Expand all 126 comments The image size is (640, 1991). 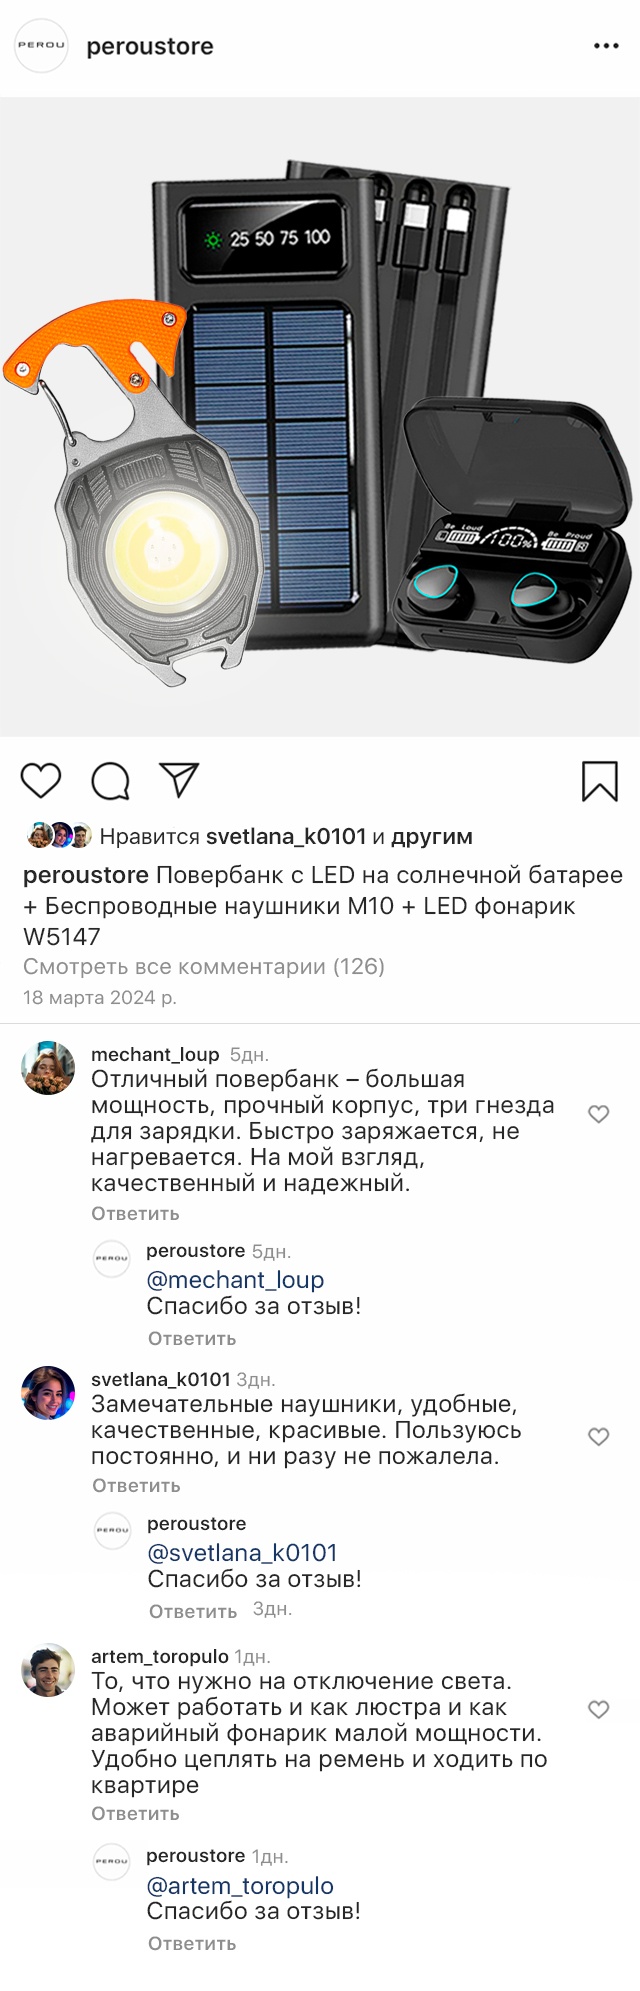[x=204, y=966]
